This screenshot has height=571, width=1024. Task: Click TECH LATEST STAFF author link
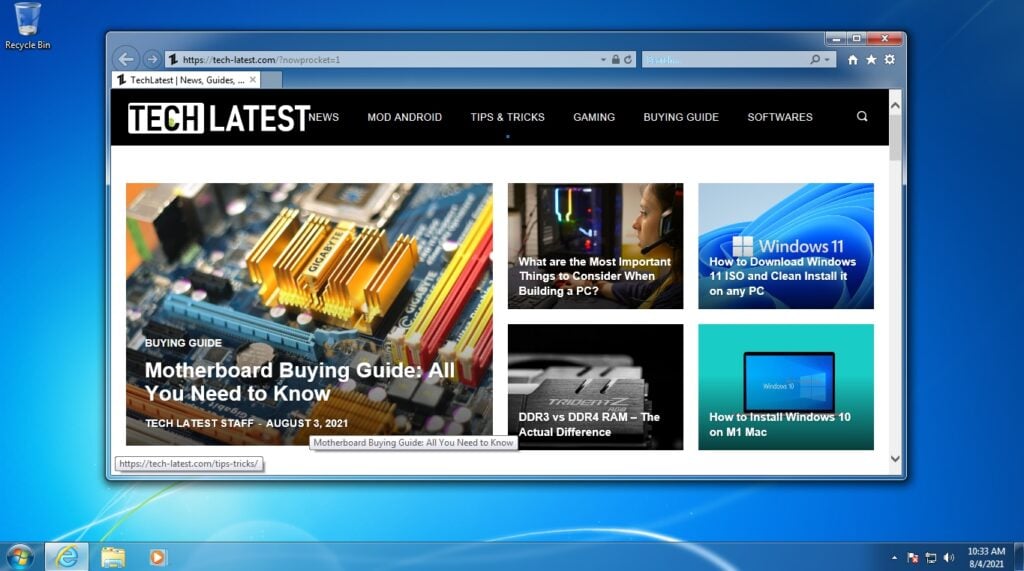(x=199, y=423)
